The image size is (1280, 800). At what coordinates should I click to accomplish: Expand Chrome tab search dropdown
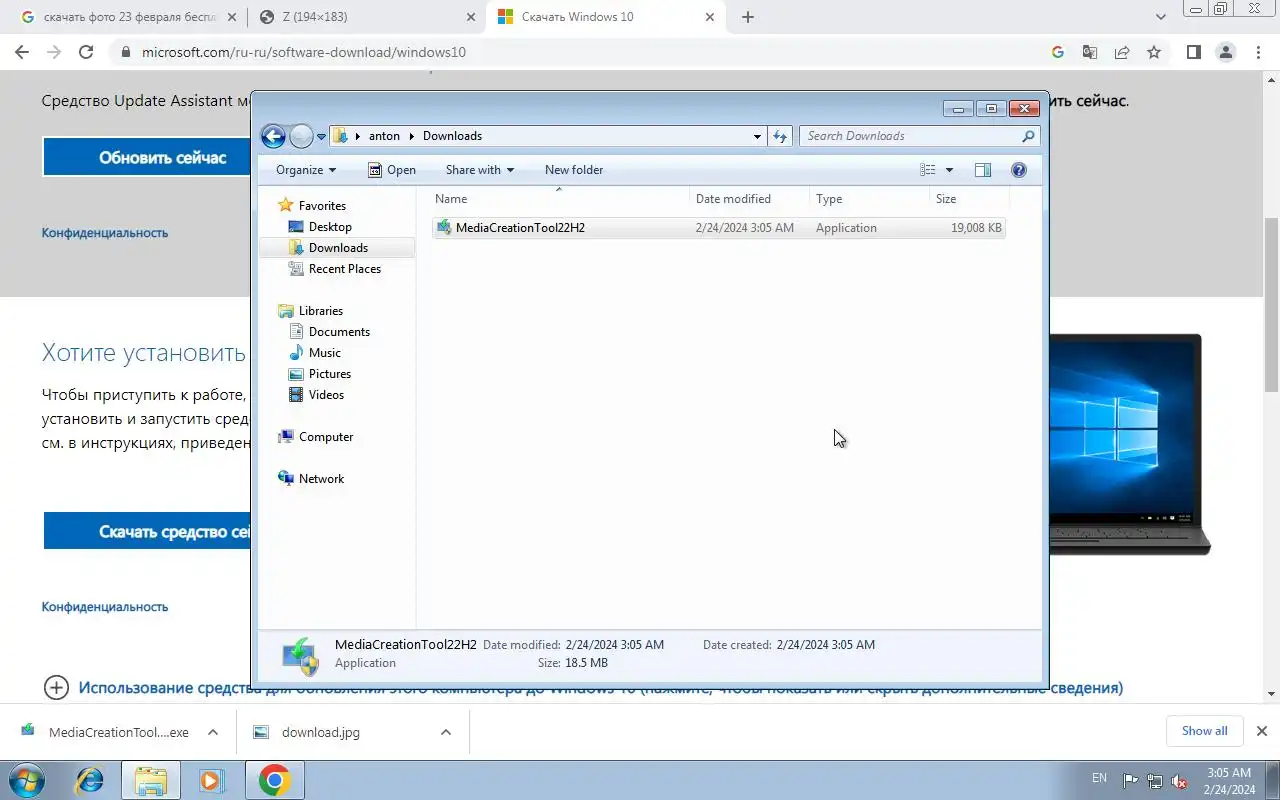1161,17
